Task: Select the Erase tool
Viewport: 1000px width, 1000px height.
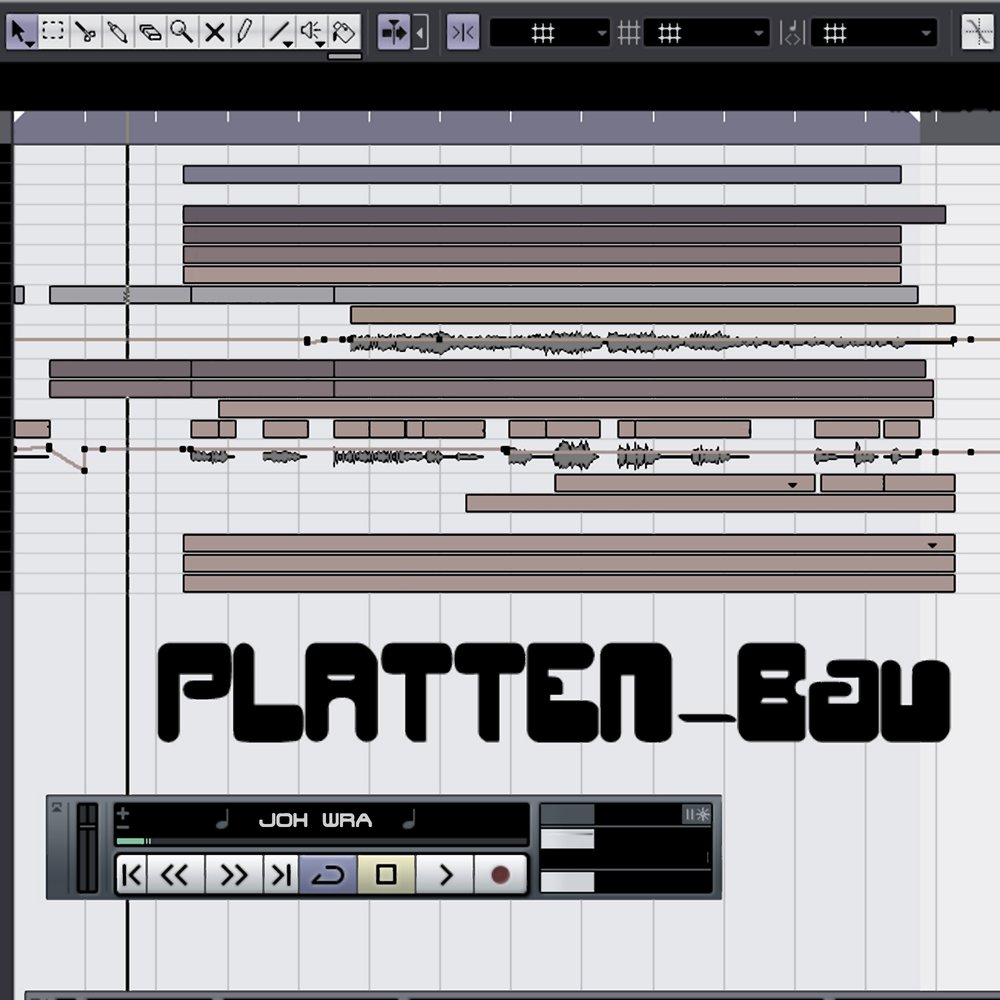Action: pyautogui.click(x=150, y=32)
